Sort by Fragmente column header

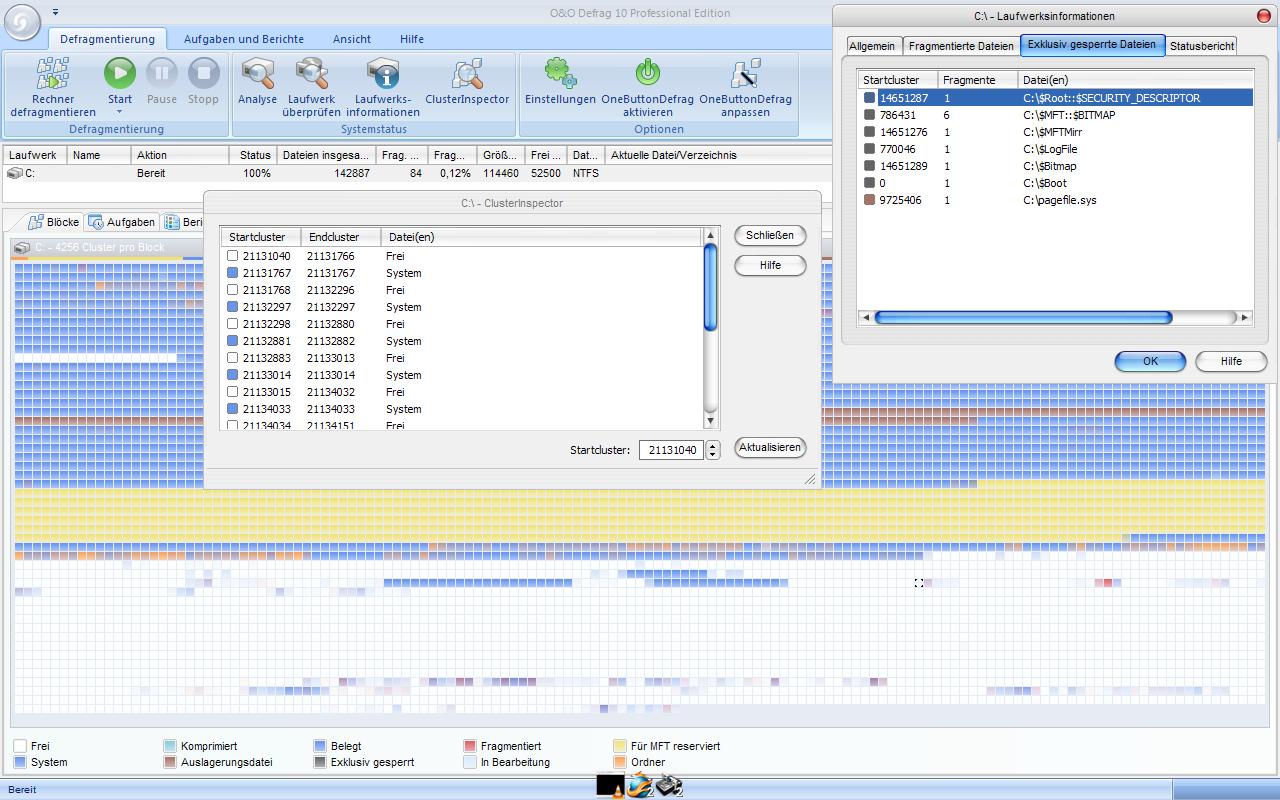pyautogui.click(x=977, y=80)
